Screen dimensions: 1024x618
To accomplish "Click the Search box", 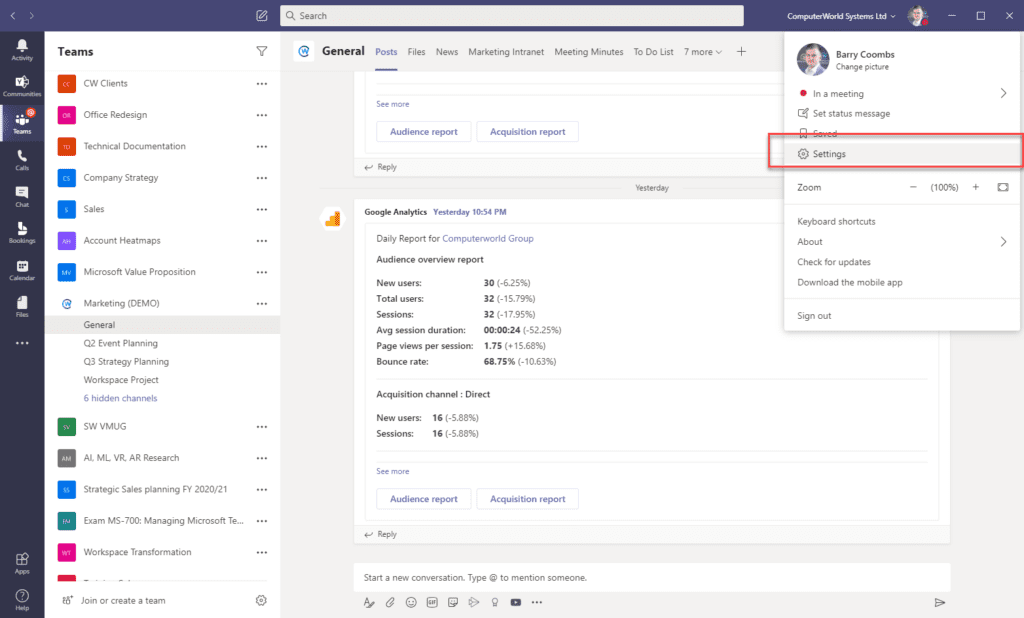I will click(x=512, y=16).
